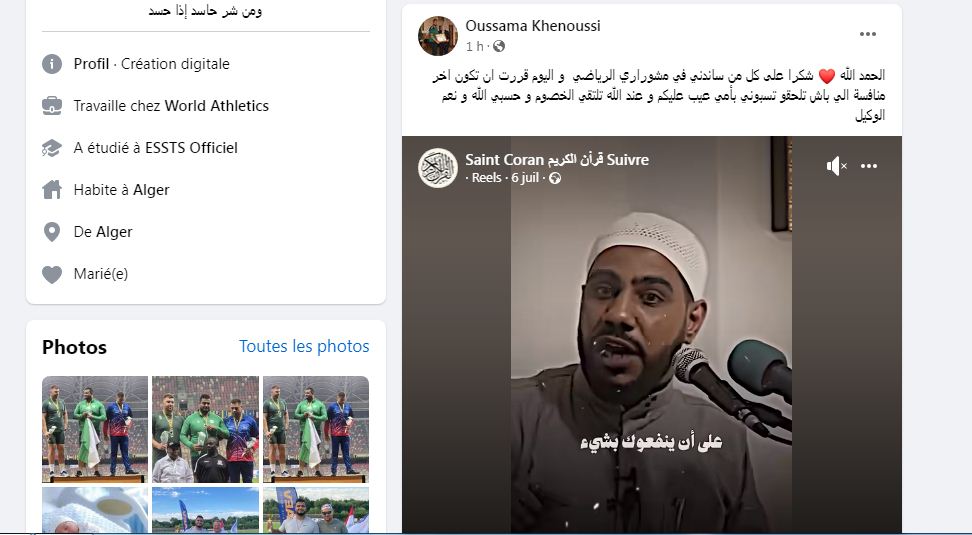Open post options three-dot menu
This screenshot has width=972, height=535.
click(868, 34)
